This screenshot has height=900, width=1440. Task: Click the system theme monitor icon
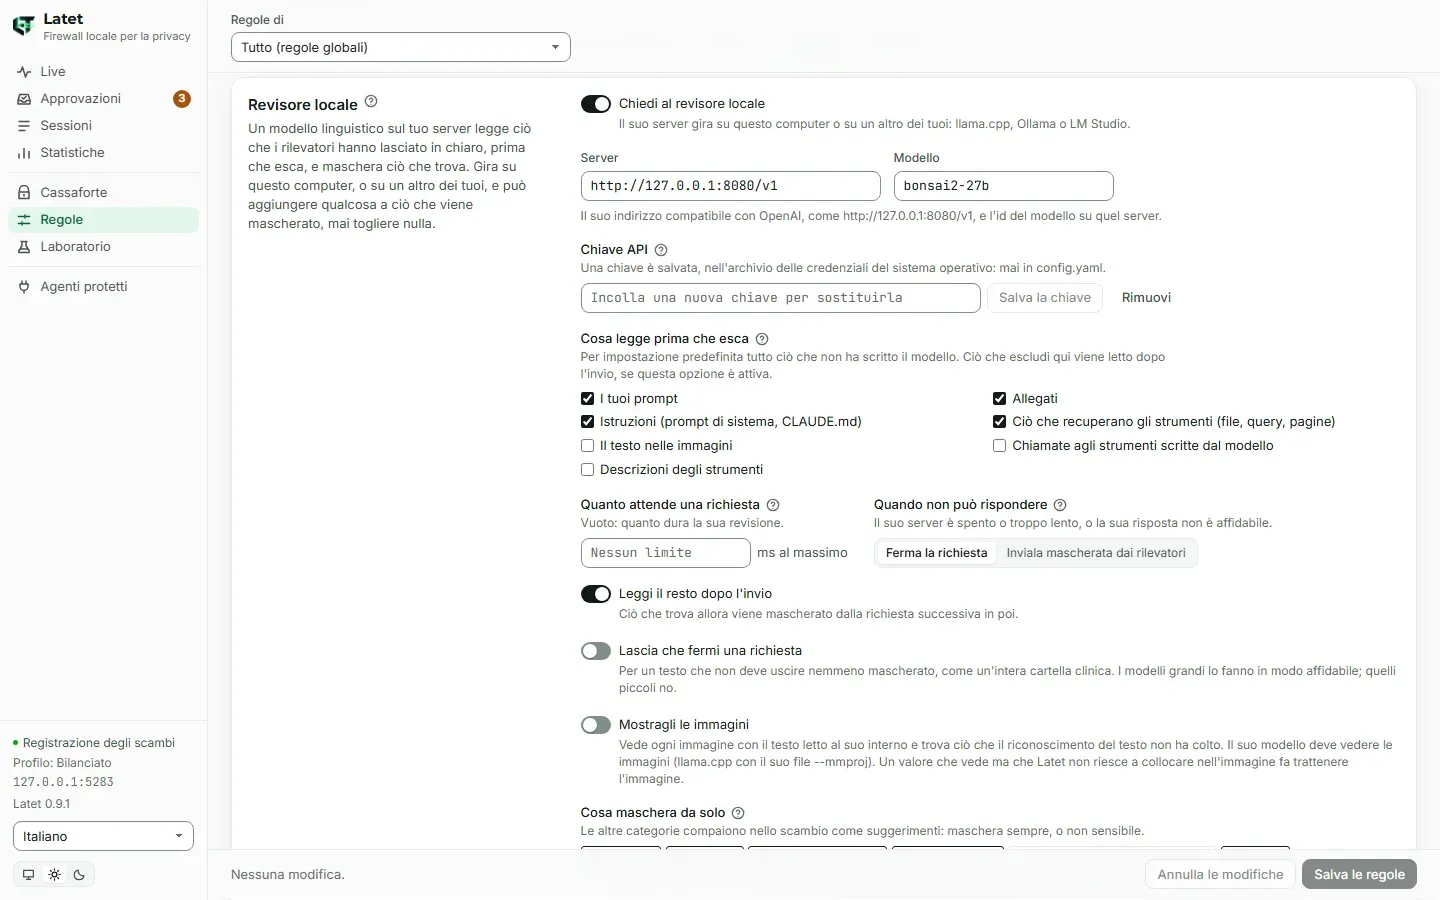click(28, 874)
